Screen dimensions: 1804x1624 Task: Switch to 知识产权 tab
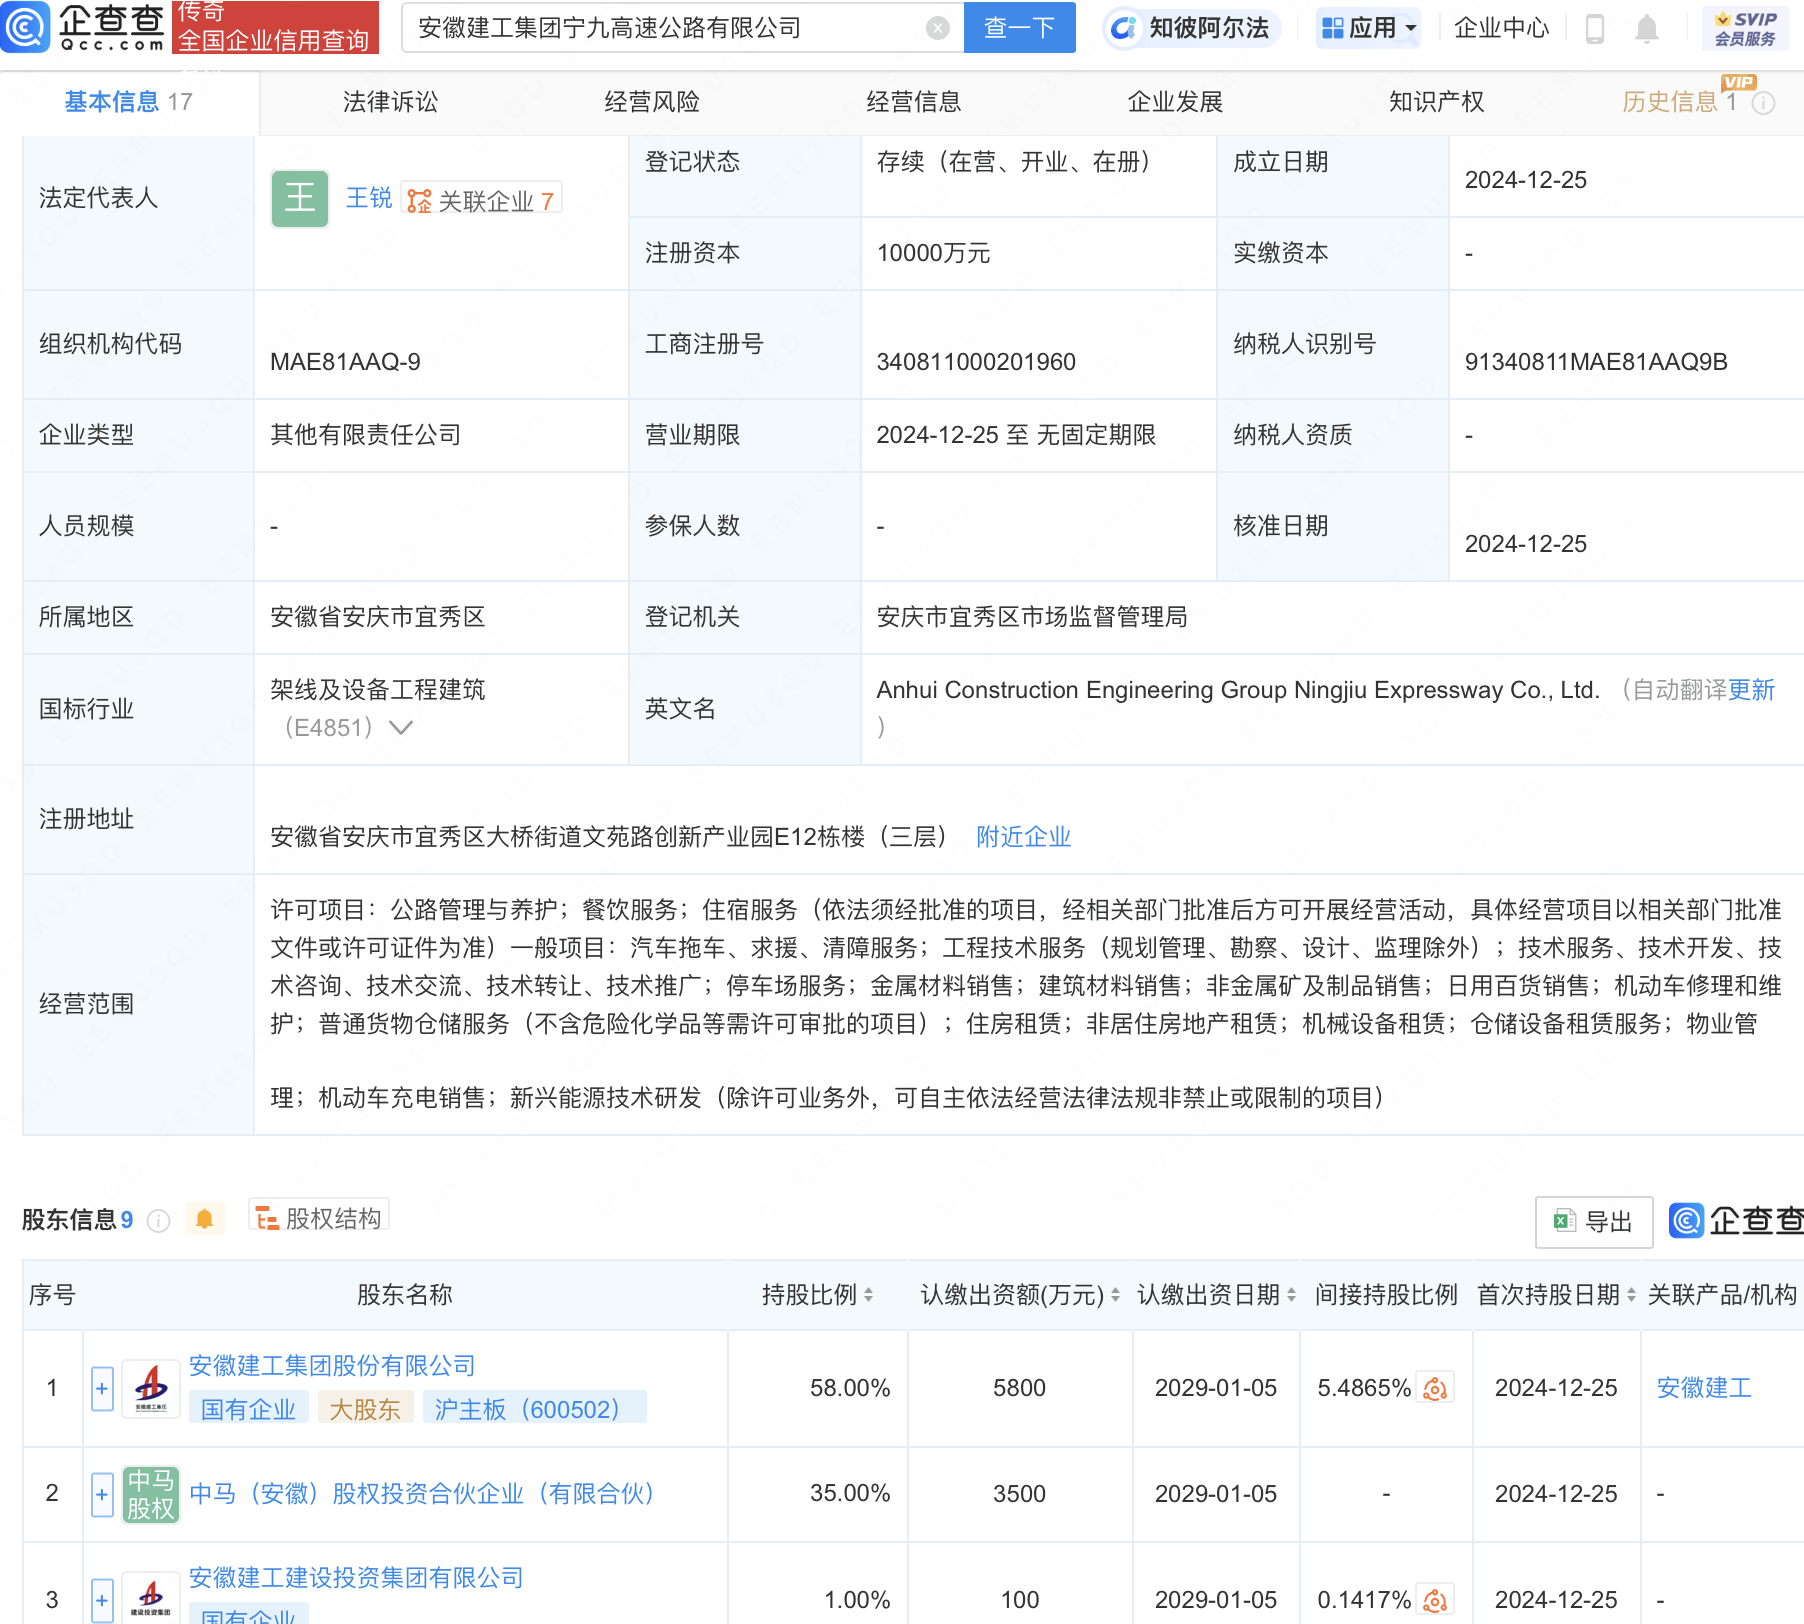1437,102
